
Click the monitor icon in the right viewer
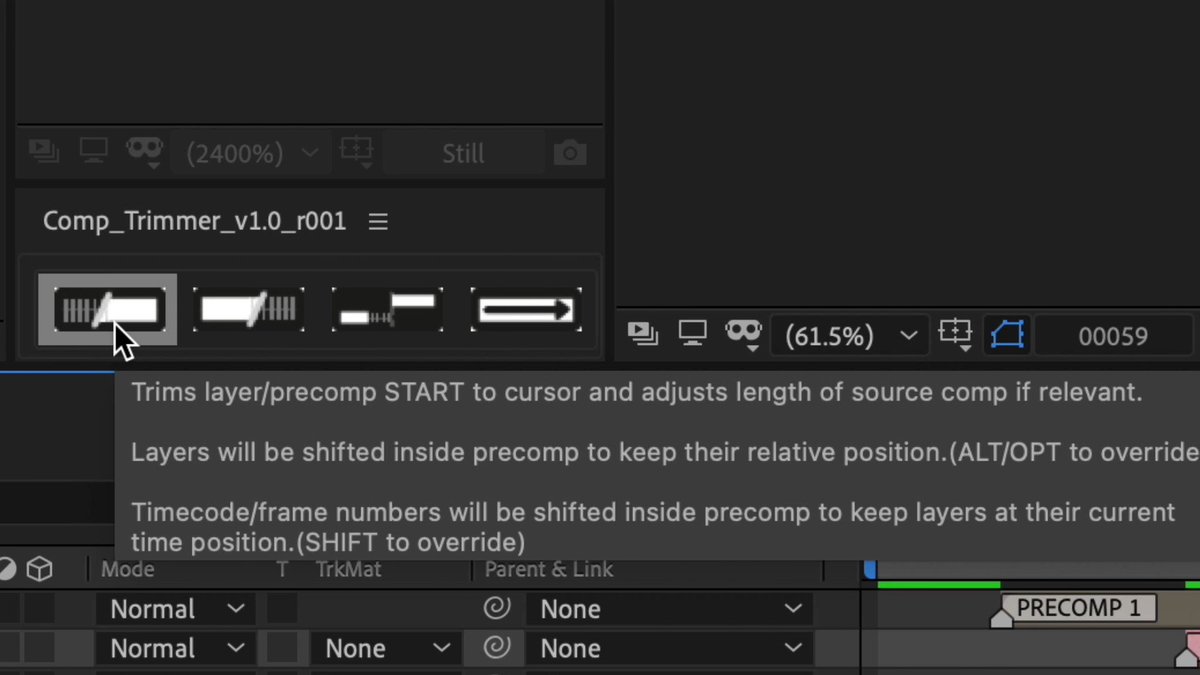pos(692,334)
